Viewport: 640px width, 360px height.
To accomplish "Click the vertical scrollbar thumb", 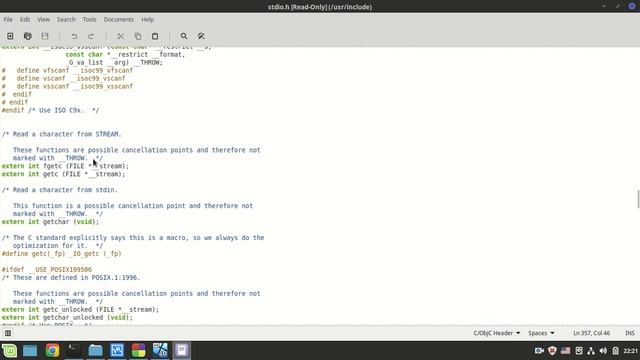I will pos(638,199).
